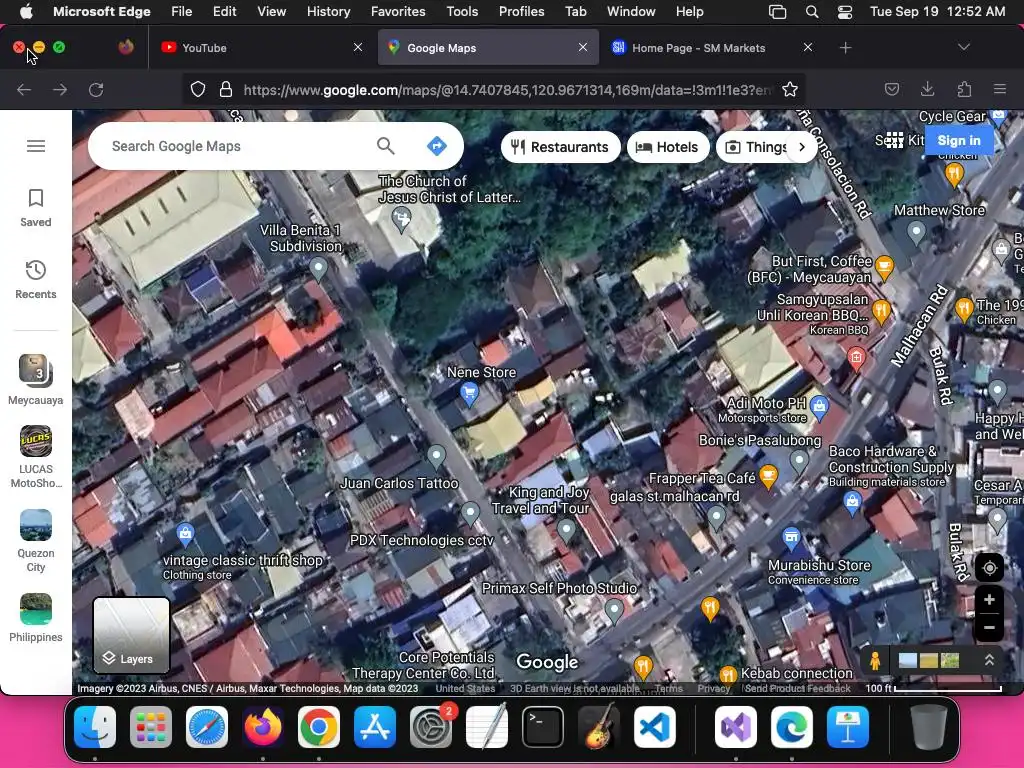Switch to Home Page - SM Markets tab
Screen dimensions: 1024x768
pyautogui.click(x=710, y=48)
